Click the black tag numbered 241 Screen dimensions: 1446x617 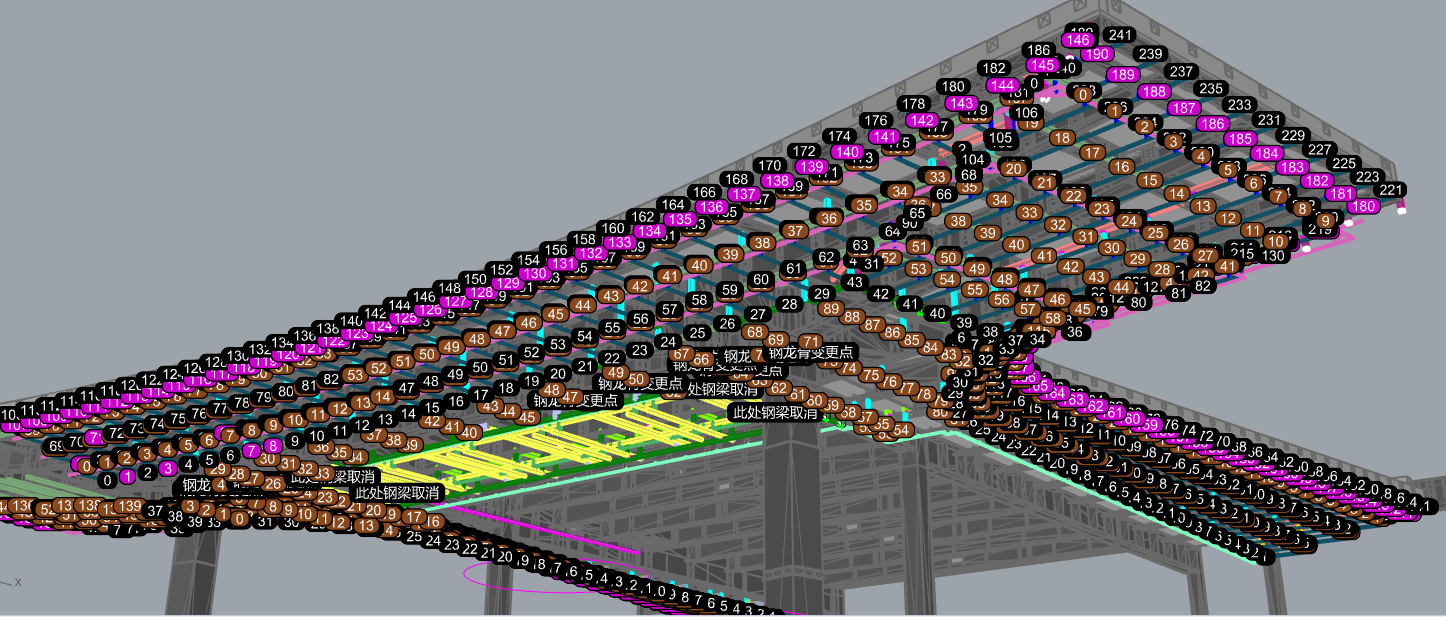click(x=1121, y=35)
